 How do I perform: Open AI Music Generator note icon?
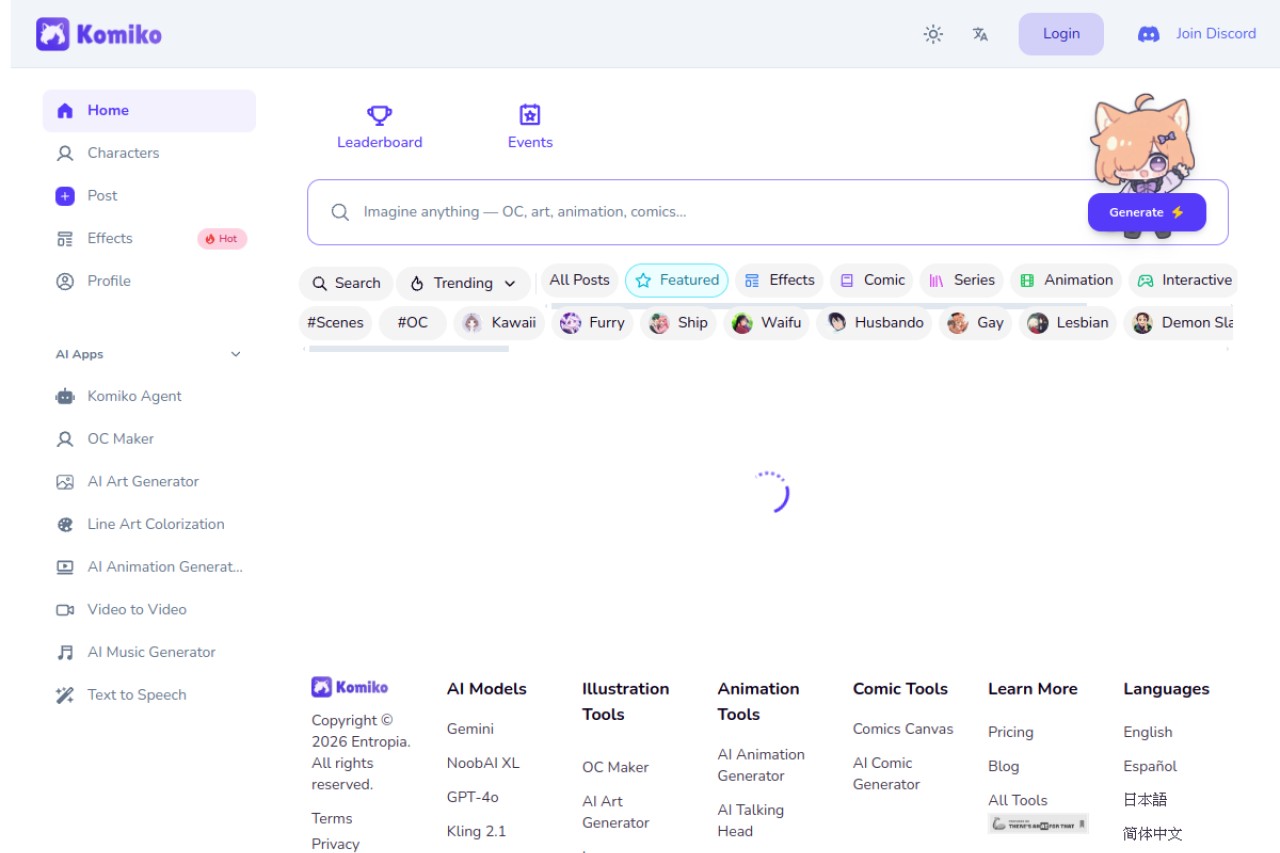click(x=65, y=652)
